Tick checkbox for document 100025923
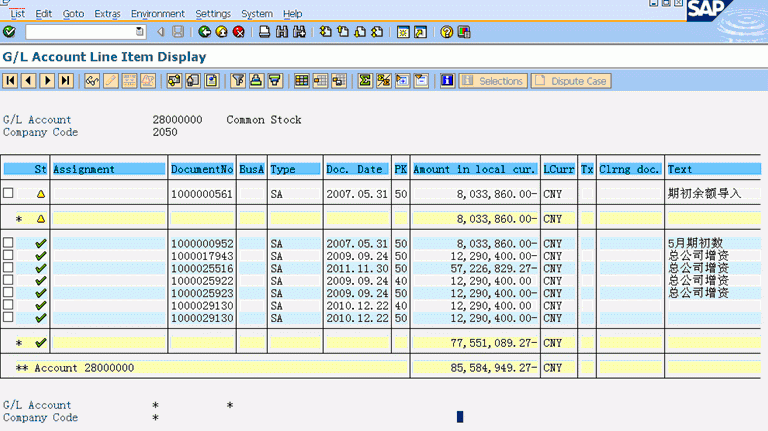 click(8, 292)
